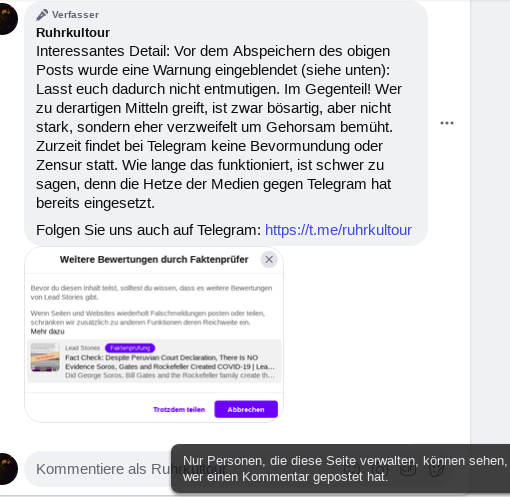Open the Ruhrkultour author name link

click(73, 33)
